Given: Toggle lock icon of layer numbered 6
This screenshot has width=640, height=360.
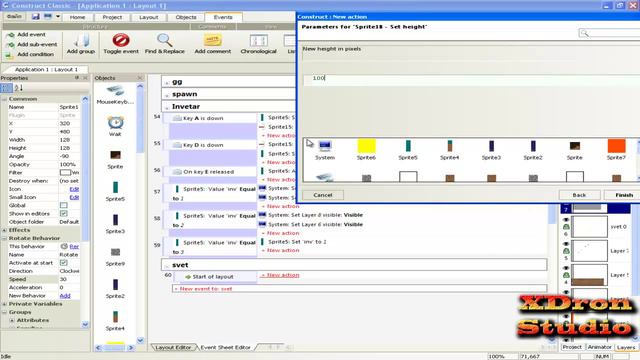Looking at the screenshot, I should coord(566,227).
